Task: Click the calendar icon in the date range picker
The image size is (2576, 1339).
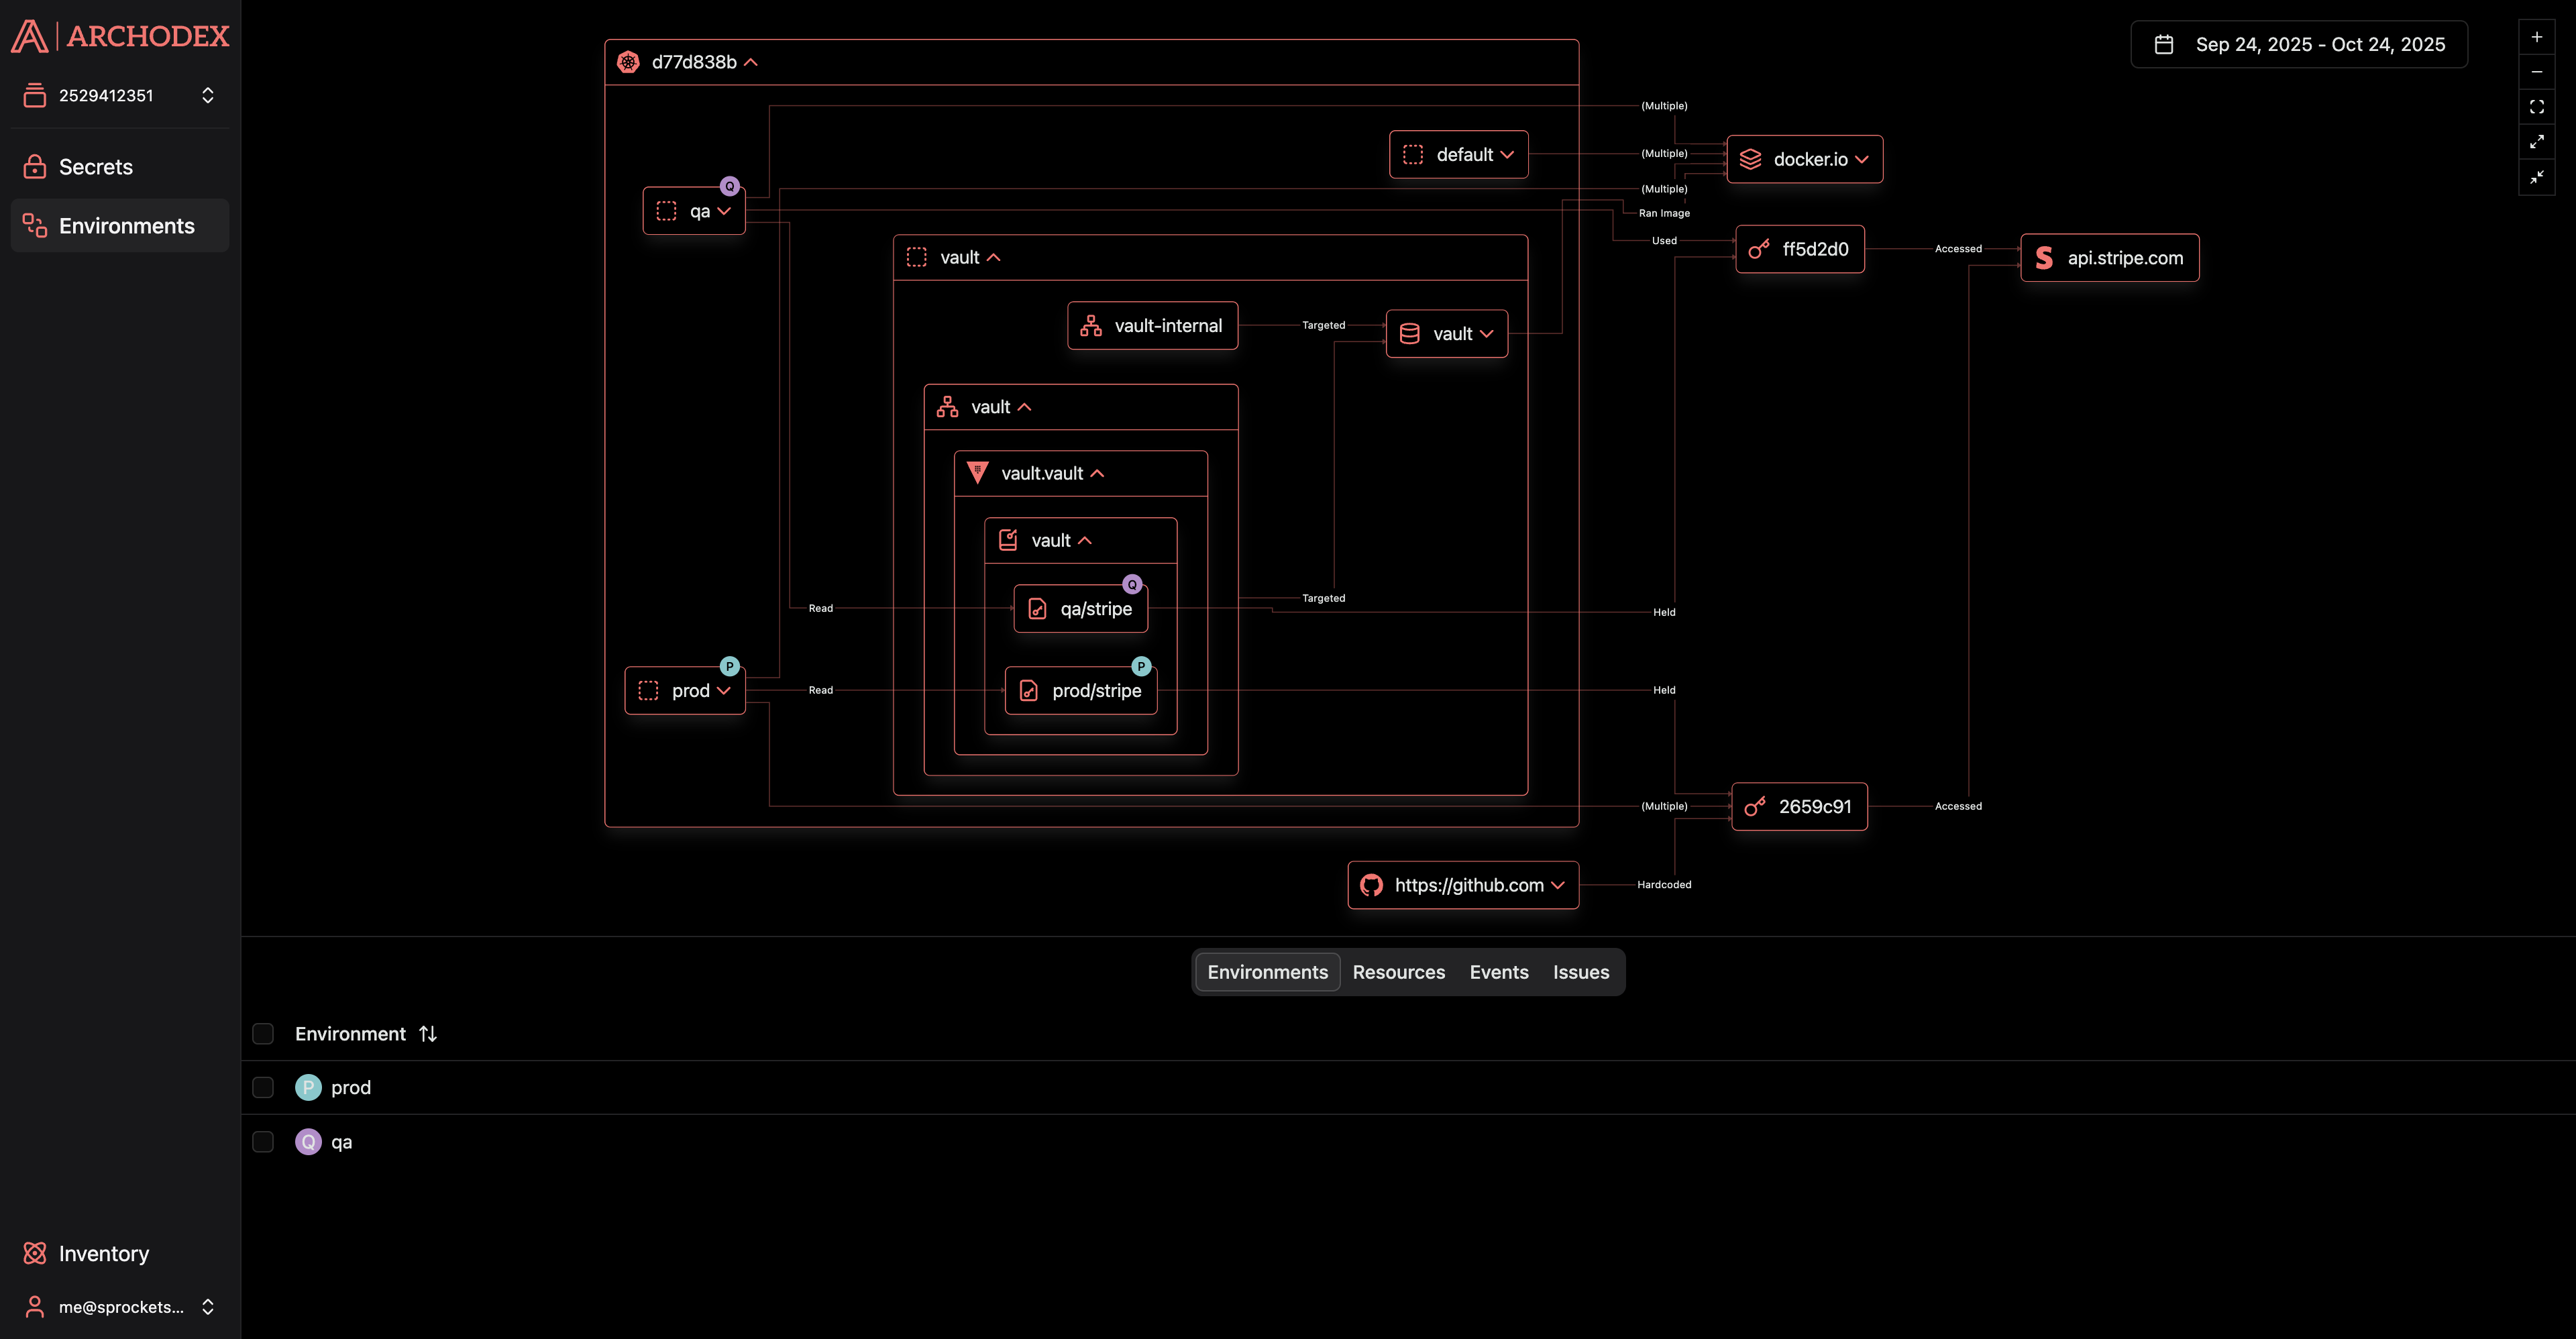Action: pyautogui.click(x=2165, y=44)
